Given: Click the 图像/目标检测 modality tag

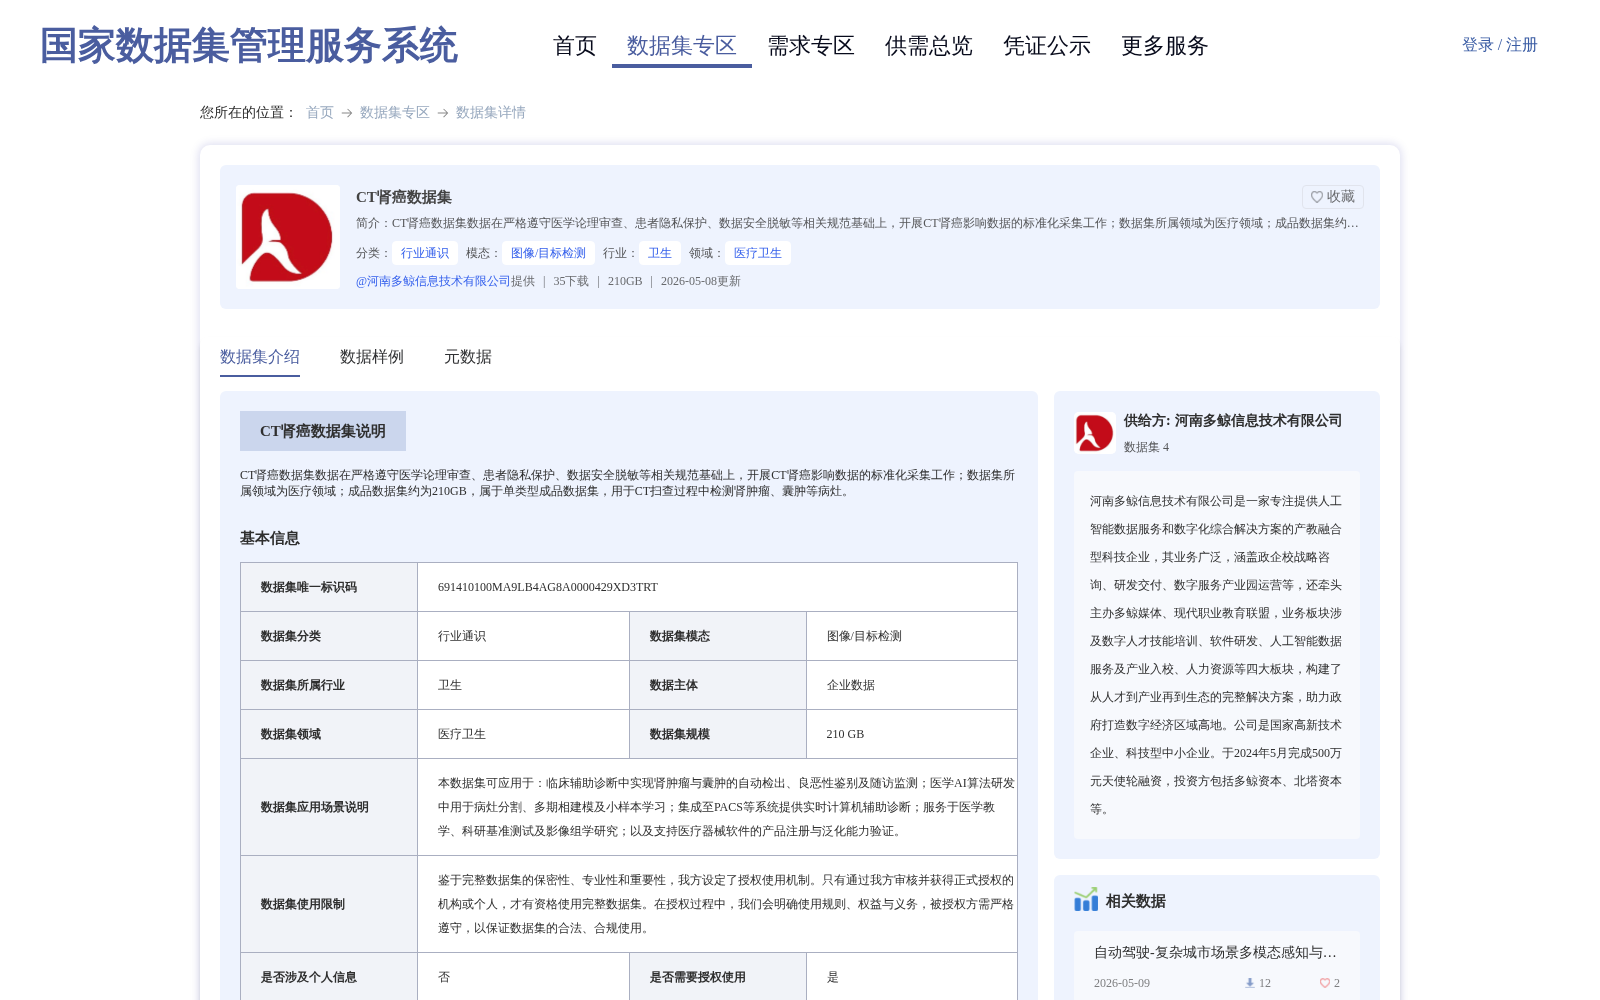Looking at the screenshot, I should pos(548,253).
